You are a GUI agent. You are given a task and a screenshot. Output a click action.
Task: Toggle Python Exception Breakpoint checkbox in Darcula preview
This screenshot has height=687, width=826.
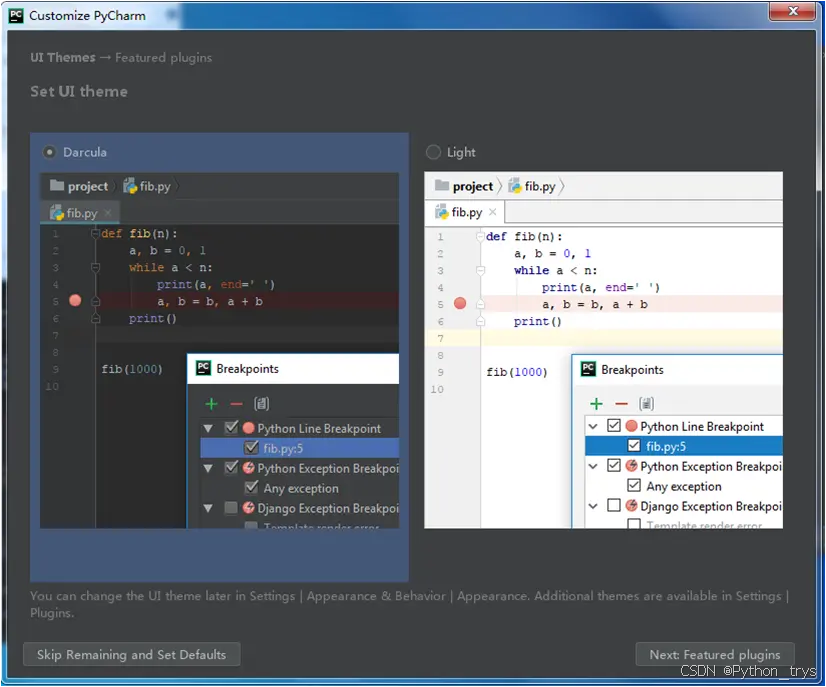click(231, 467)
